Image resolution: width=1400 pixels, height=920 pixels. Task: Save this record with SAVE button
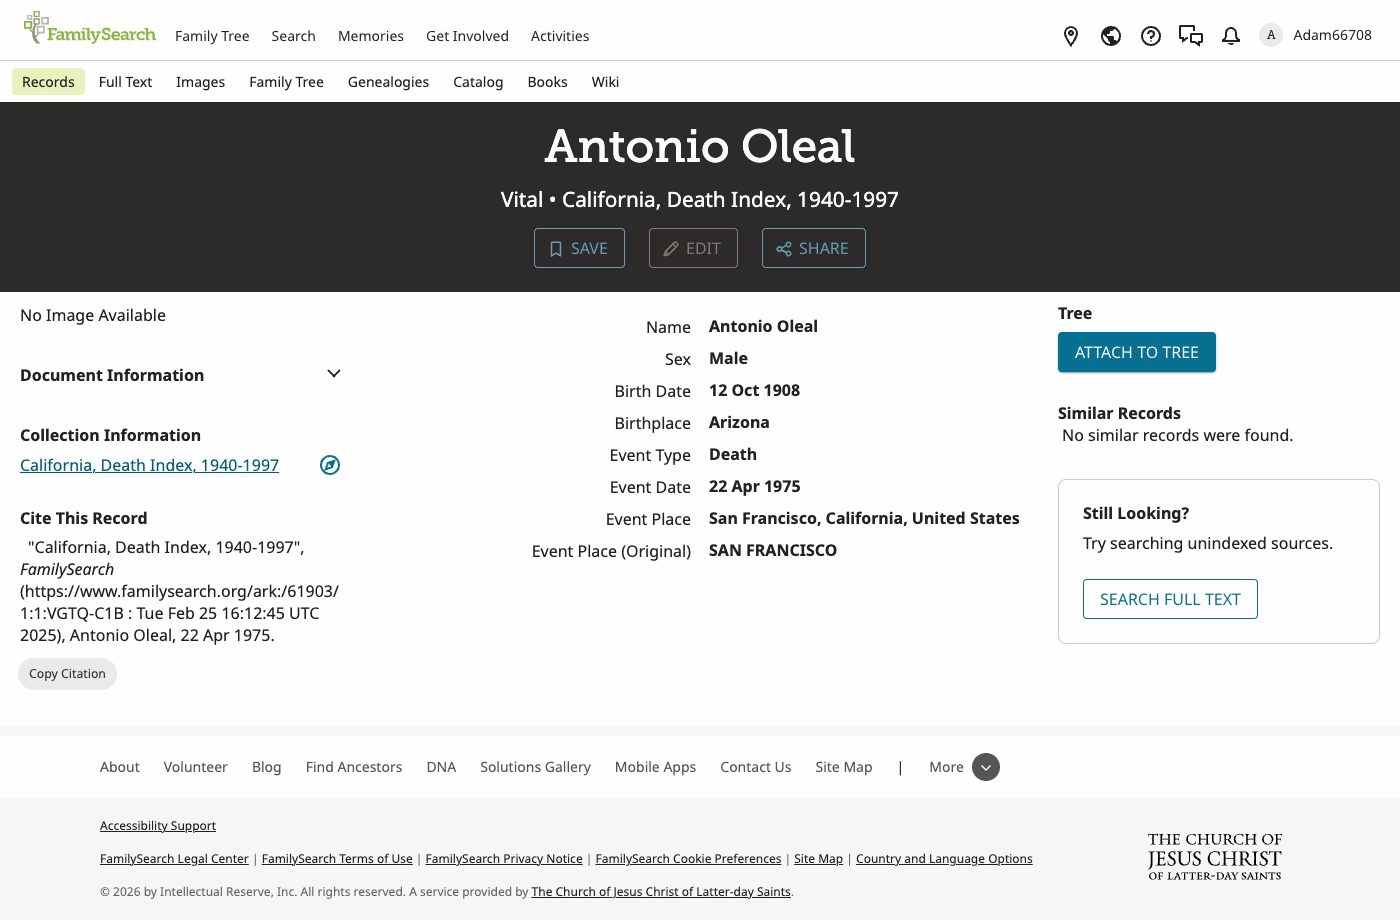pos(579,248)
